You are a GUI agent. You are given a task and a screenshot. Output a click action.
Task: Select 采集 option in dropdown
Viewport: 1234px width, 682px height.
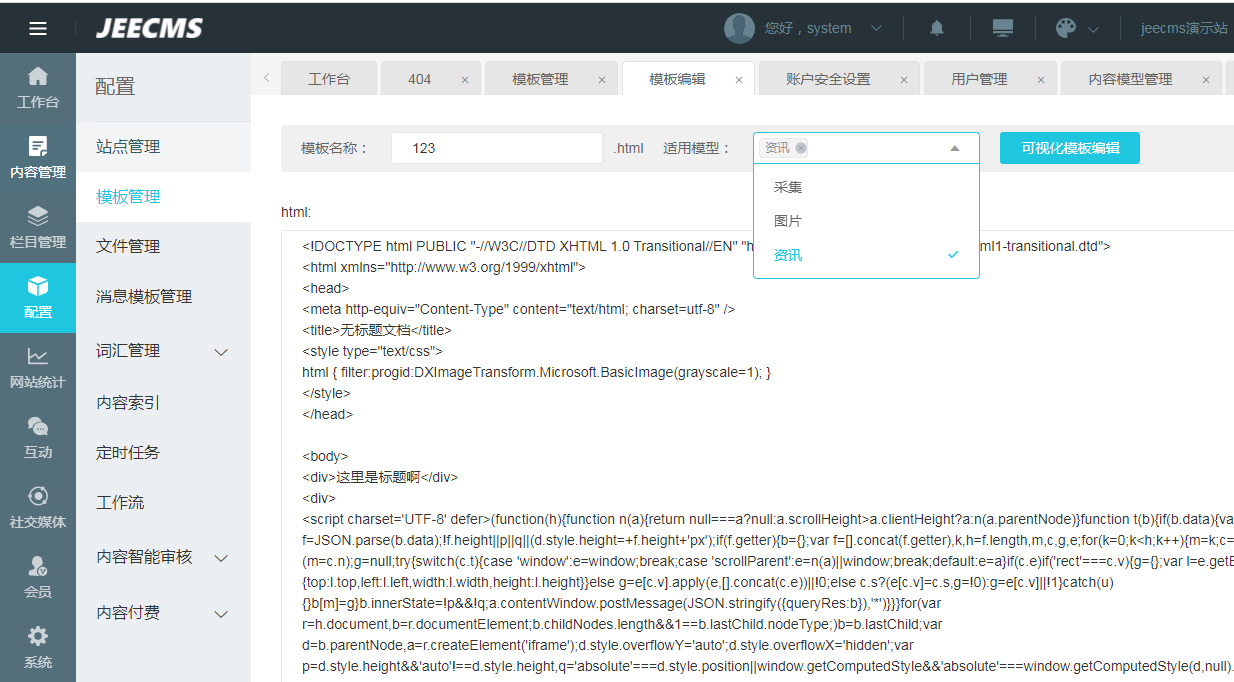866,187
